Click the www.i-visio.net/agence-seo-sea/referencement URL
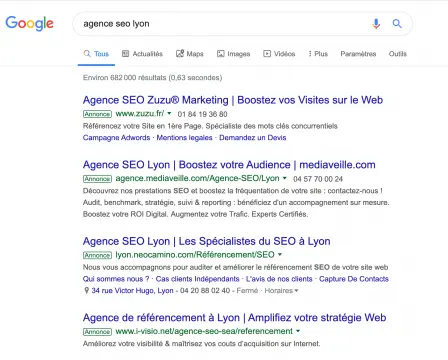 [x=204, y=331]
